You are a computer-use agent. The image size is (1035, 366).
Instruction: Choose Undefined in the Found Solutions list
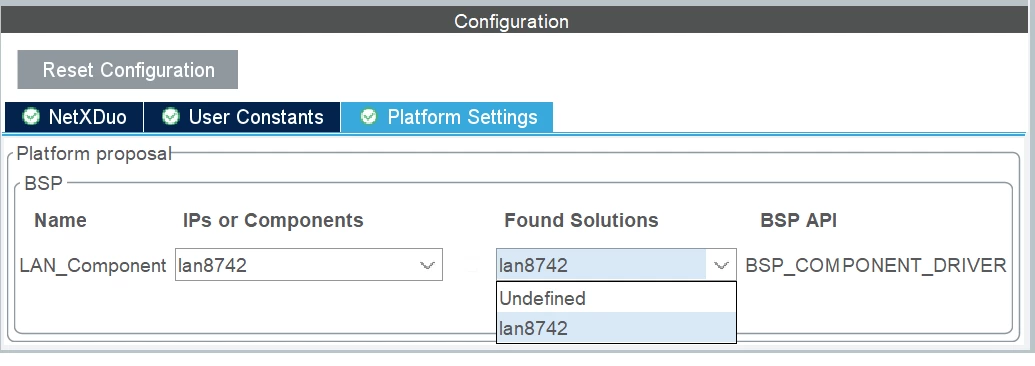tap(616, 298)
